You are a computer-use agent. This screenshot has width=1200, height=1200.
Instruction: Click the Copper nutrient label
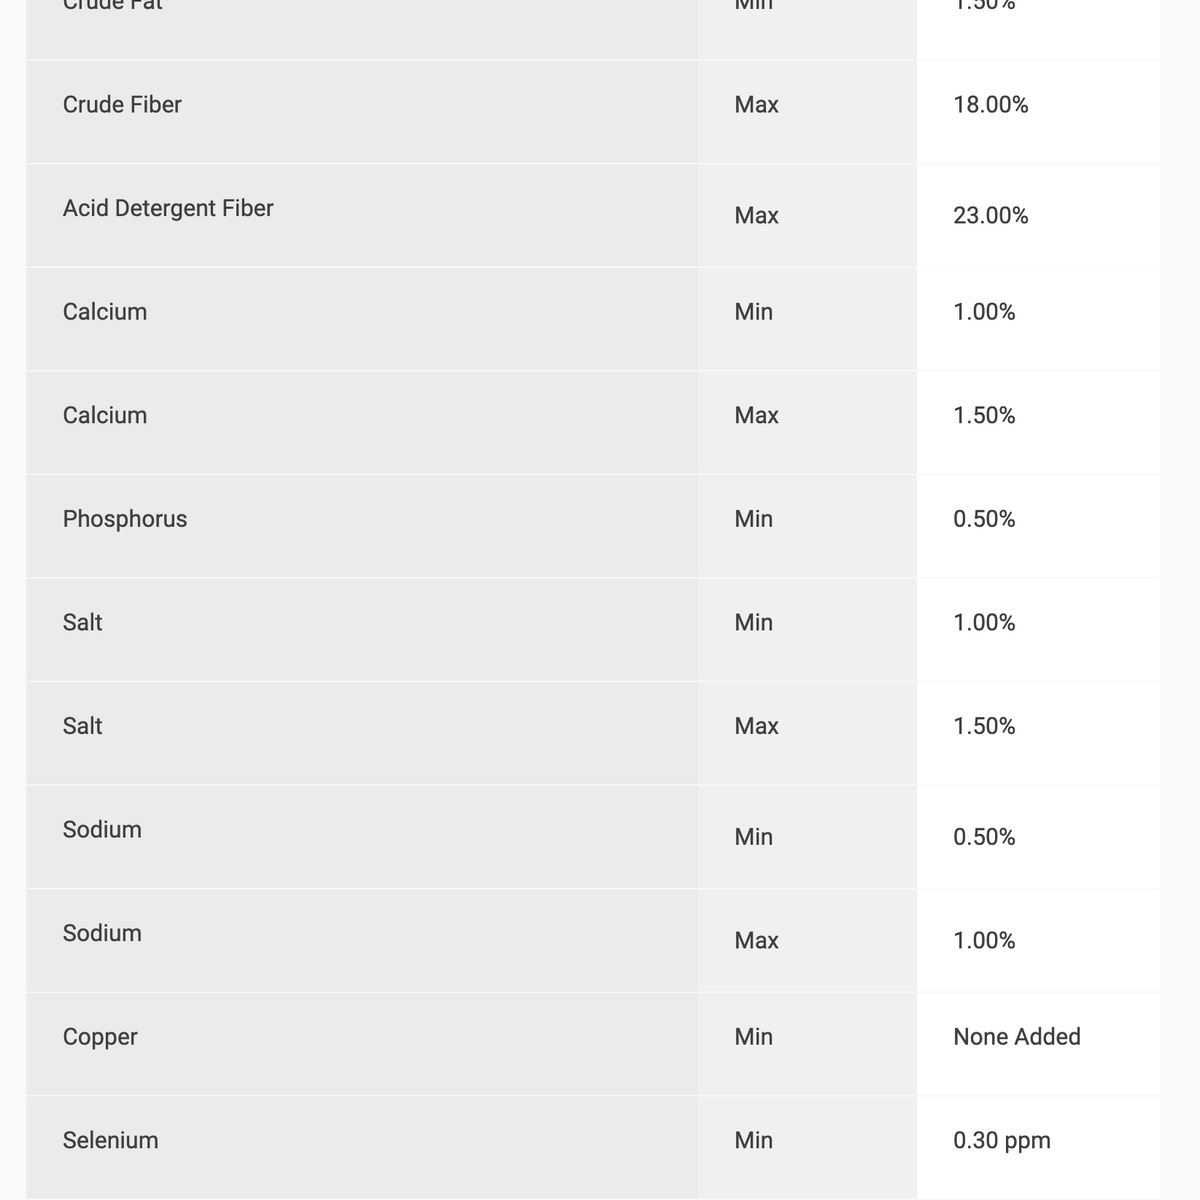tap(100, 1037)
